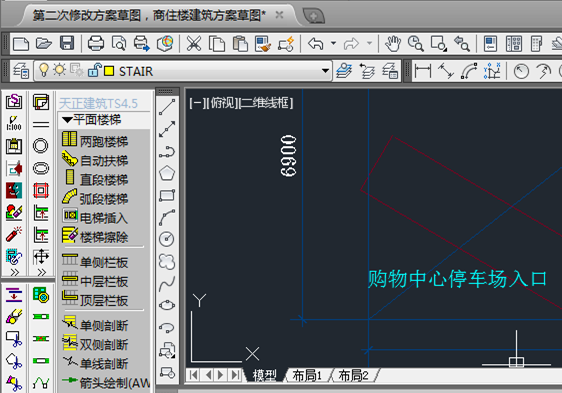
Task: Click the Arc Length dimension icon
Action: (469, 70)
